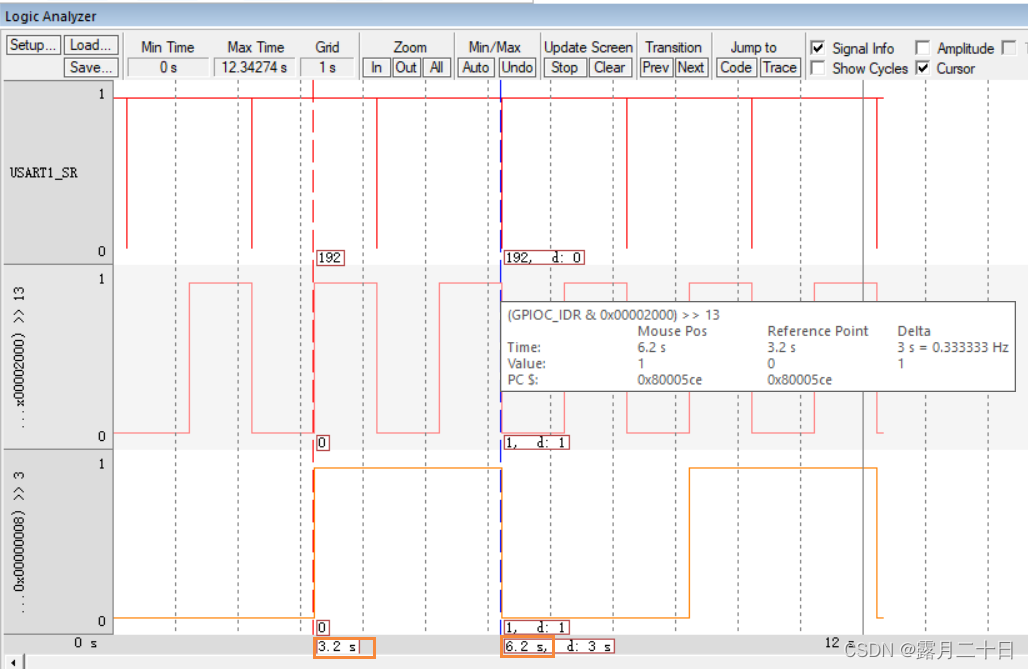Click the d: 3 s delta label
This screenshot has width=1028, height=669.
point(589,647)
